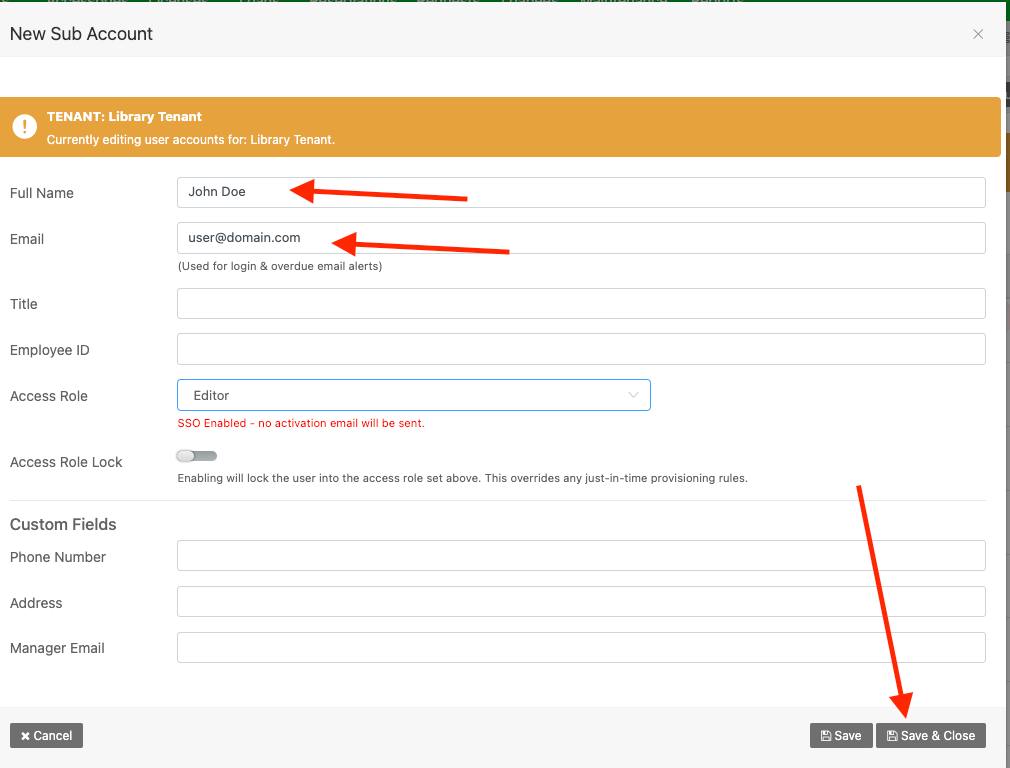Close the New Sub Account dialog
Screen dimensions: 1010x768
click(x=977, y=34)
